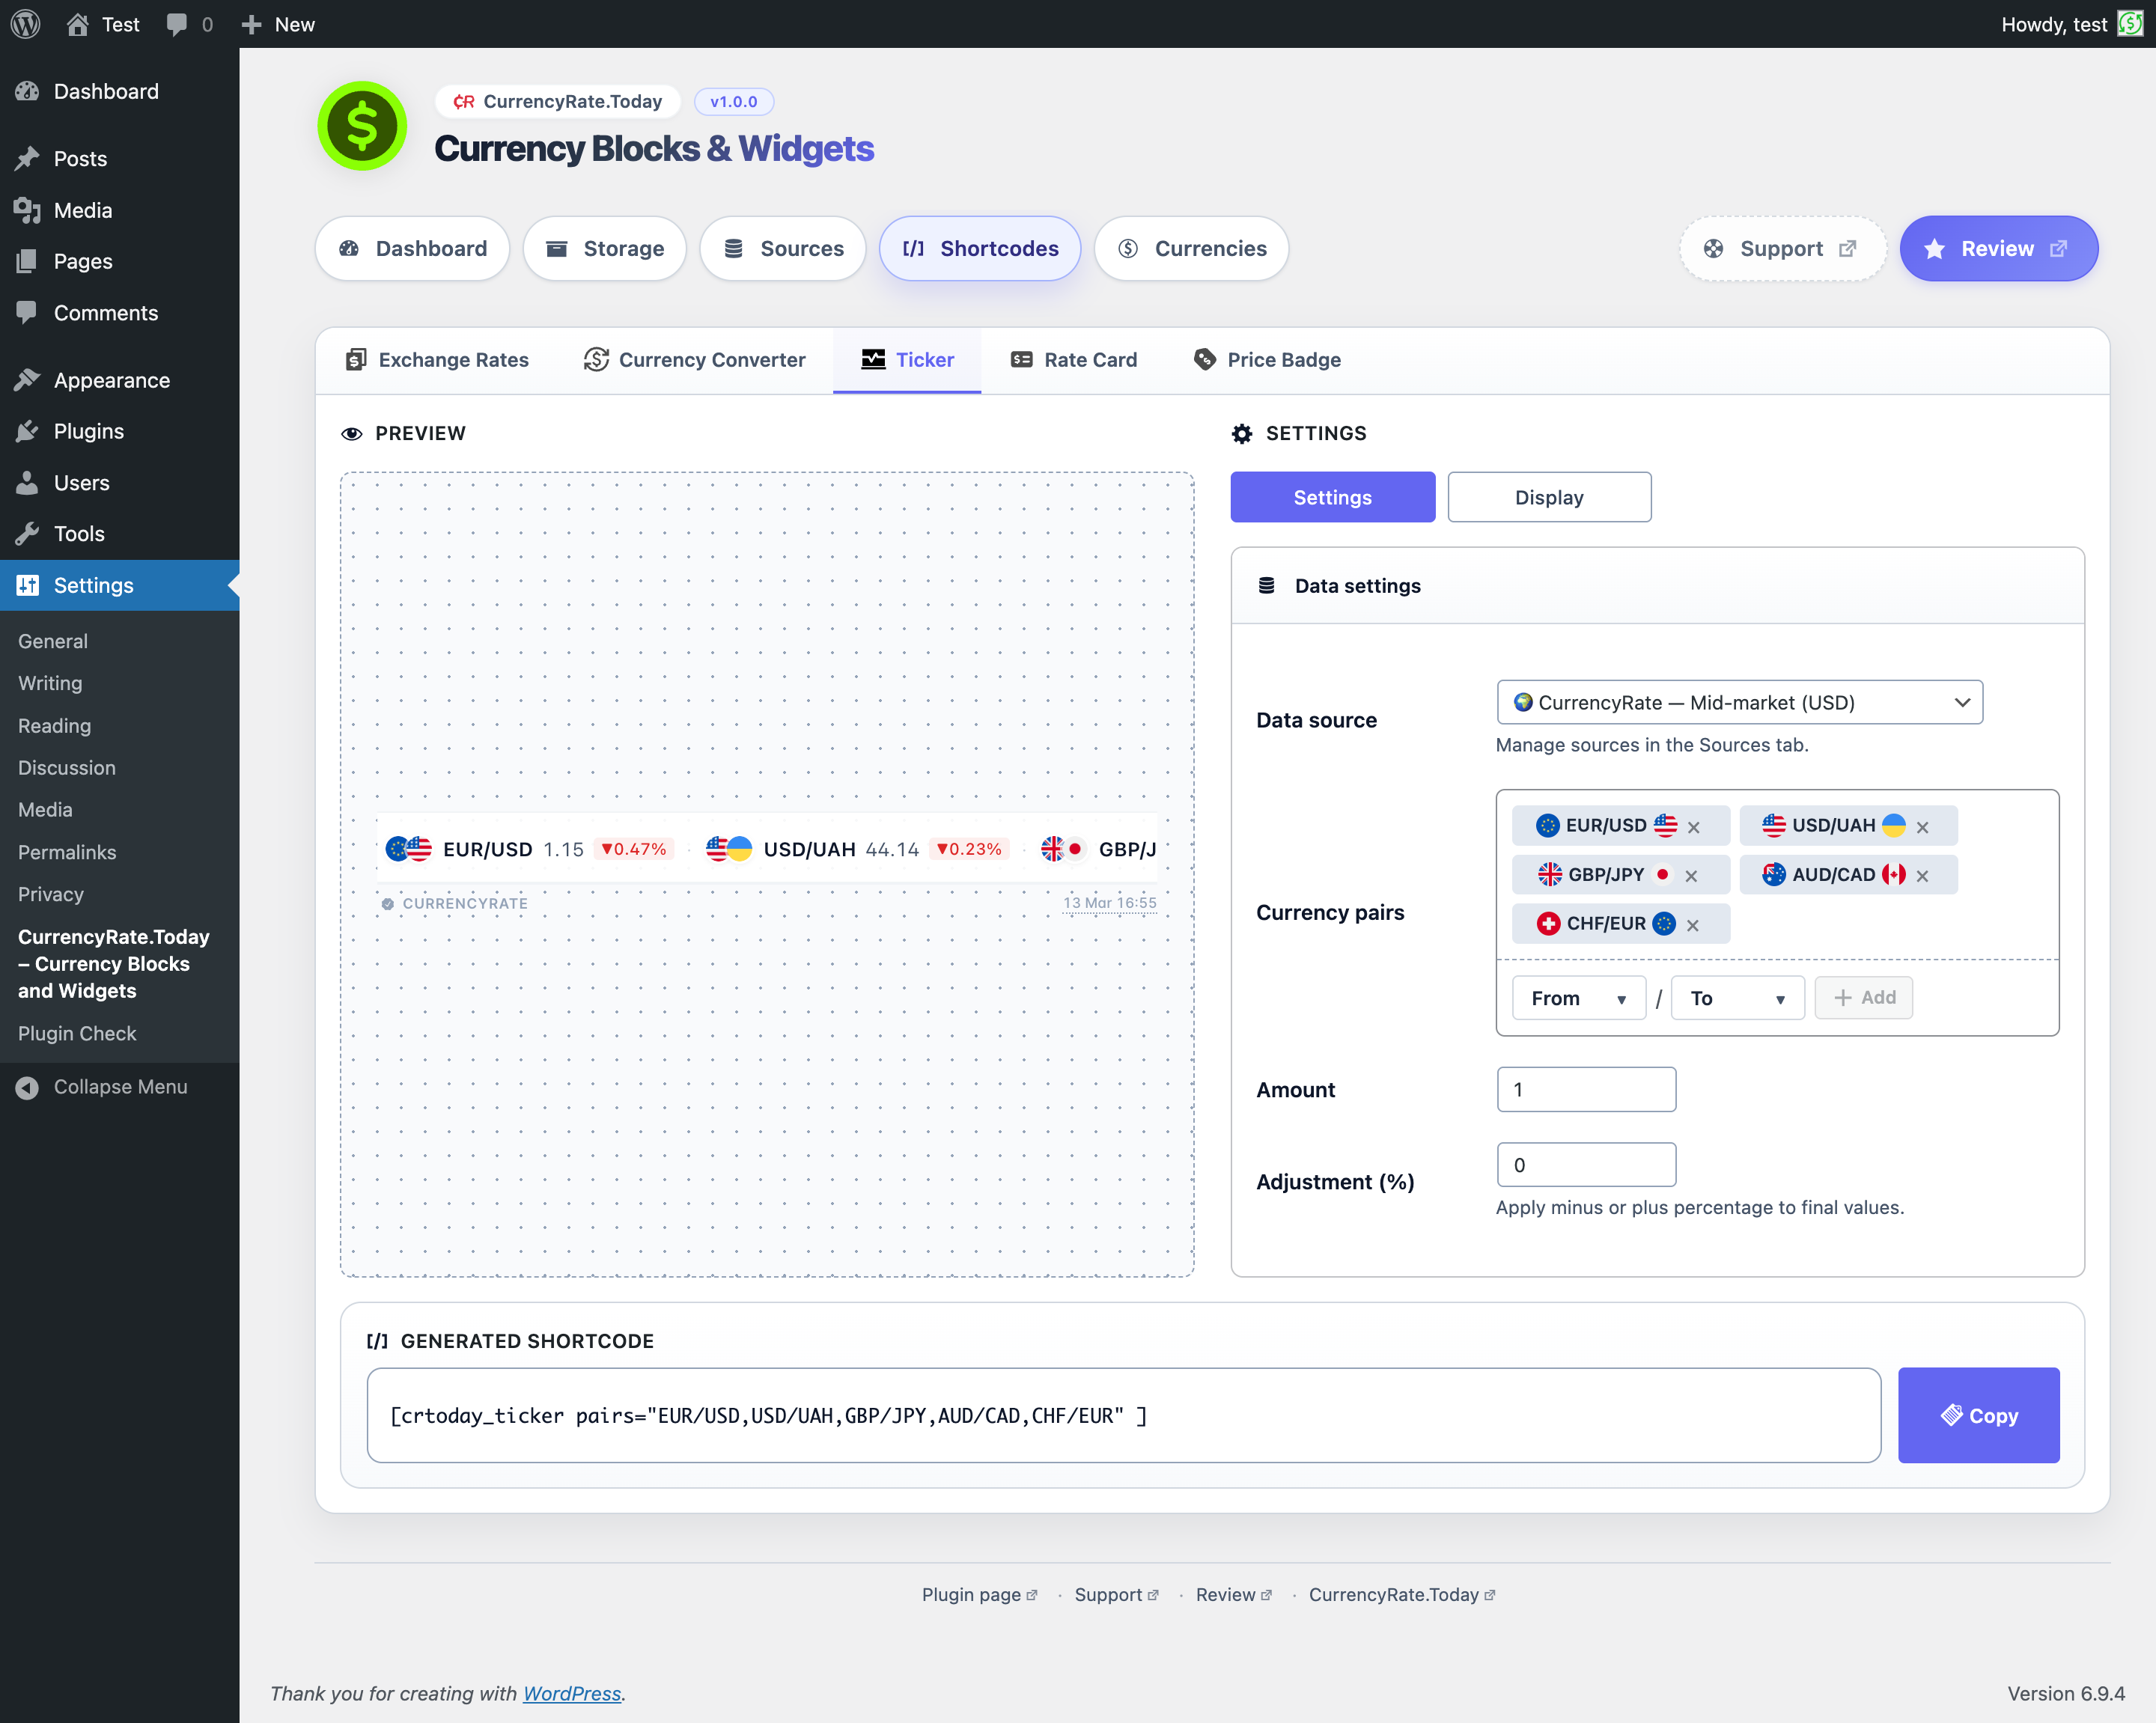Screen dimensions: 2156x1723
Task: Select the Settings panel toggle button
Action: (1331, 497)
